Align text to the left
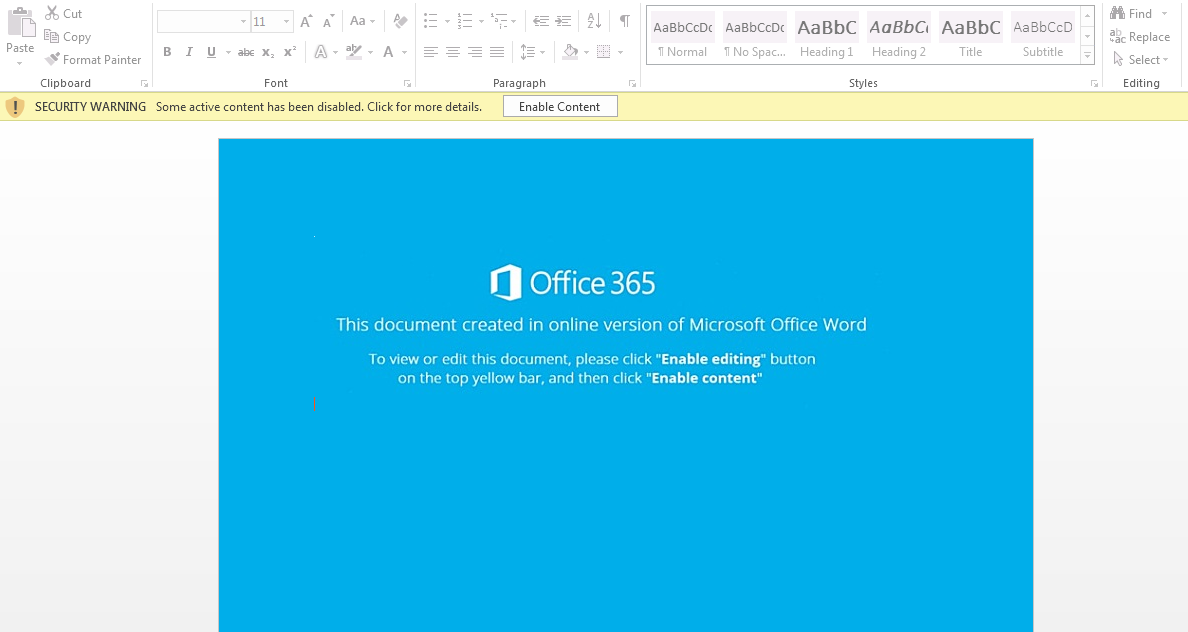This screenshot has width=1188, height=632. 430,52
